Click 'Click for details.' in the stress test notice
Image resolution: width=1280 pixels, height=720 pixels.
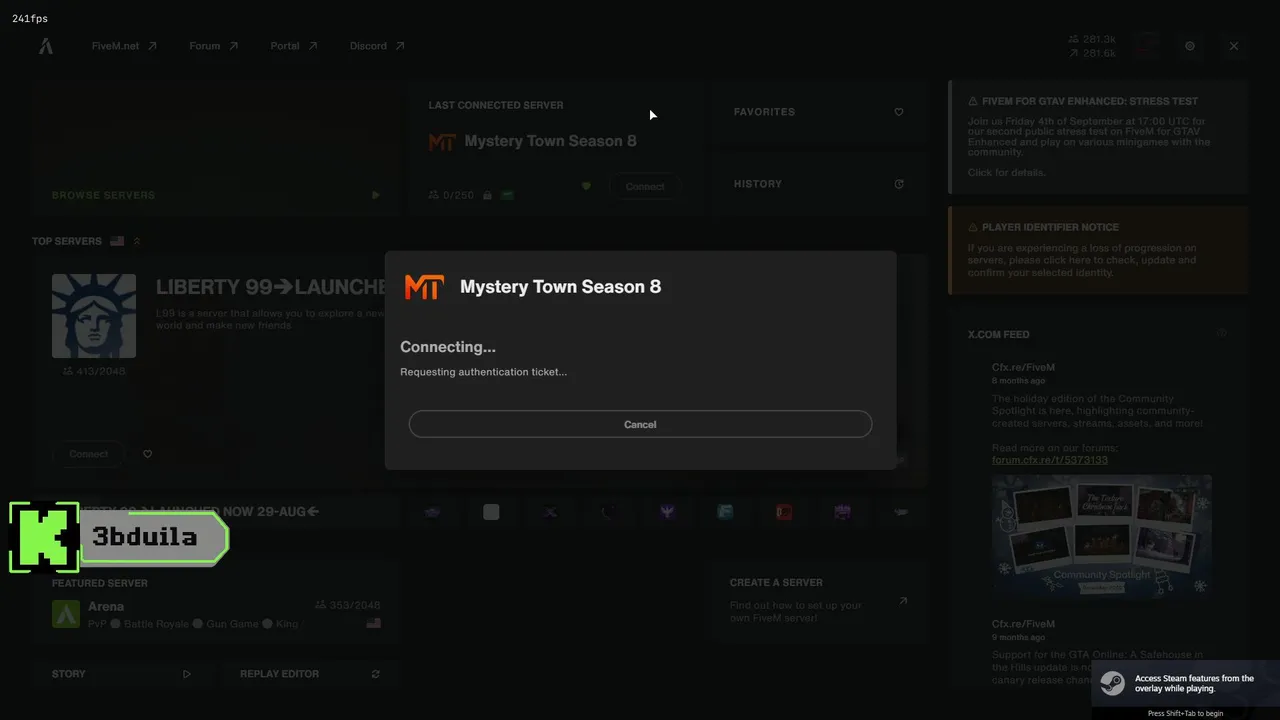click(1007, 173)
